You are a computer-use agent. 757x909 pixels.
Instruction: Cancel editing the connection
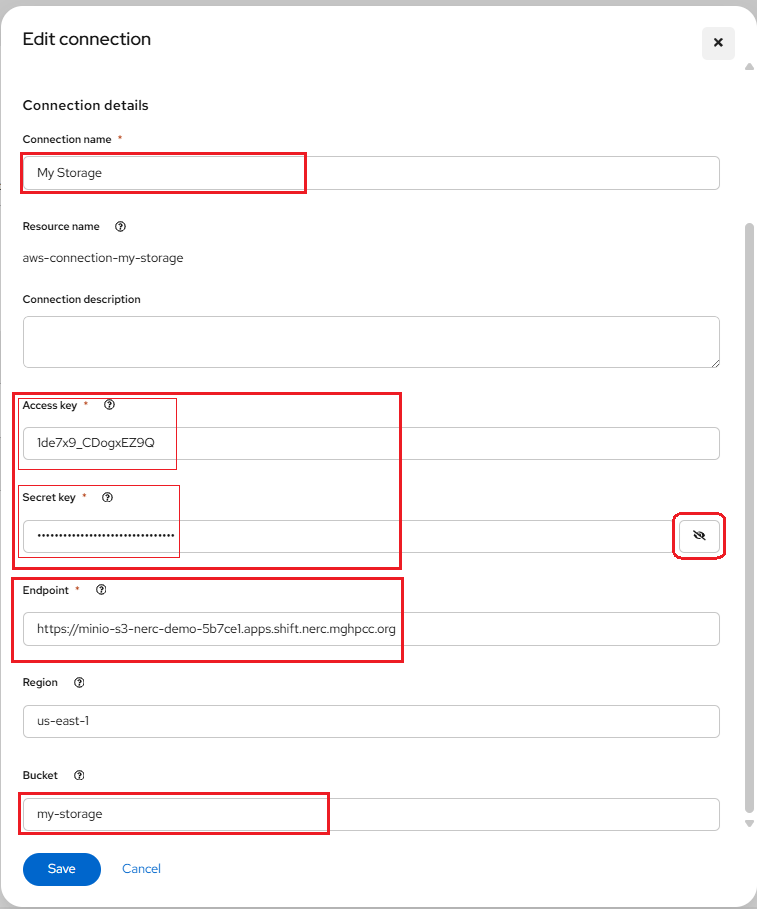pos(141,869)
